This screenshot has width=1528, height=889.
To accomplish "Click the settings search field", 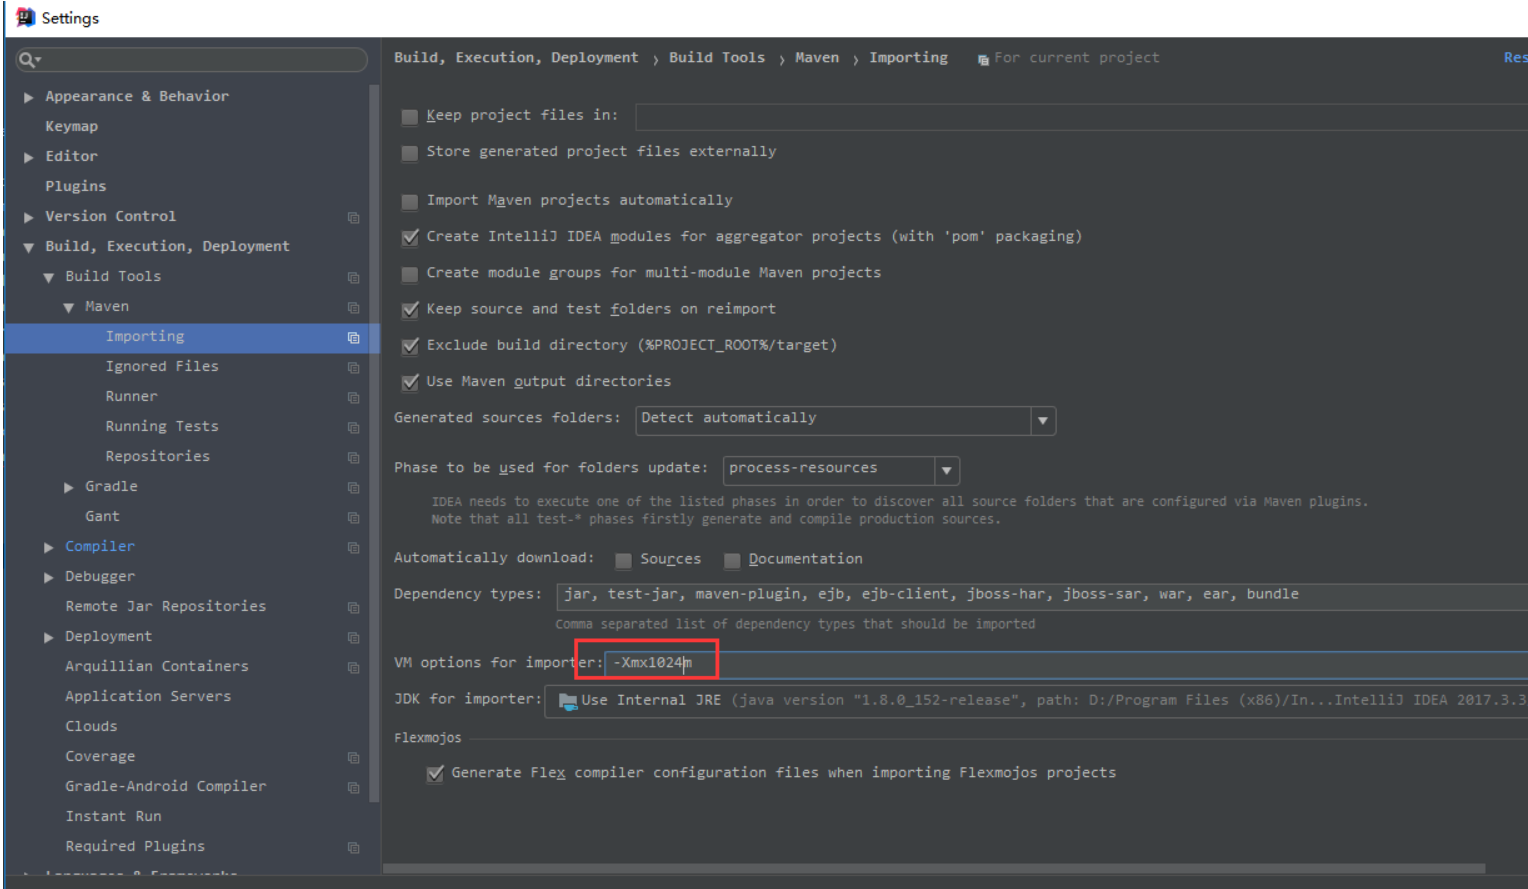I will pyautogui.click(x=192, y=60).
